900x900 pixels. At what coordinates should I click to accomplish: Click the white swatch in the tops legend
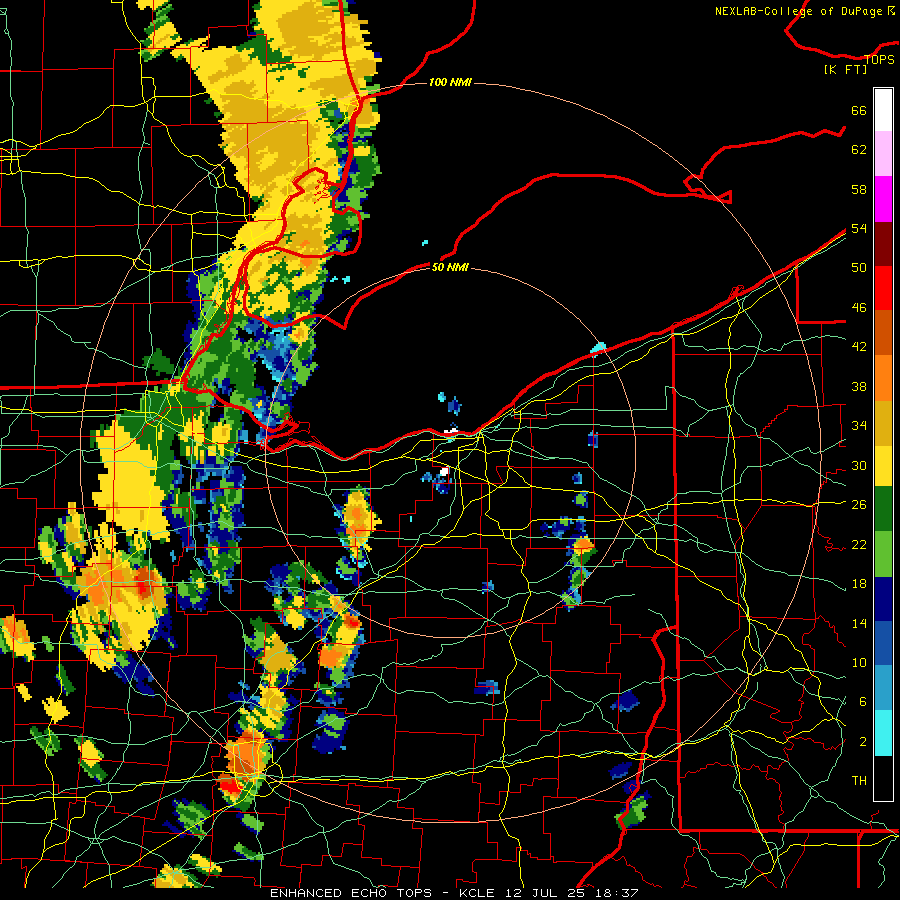pos(883,110)
